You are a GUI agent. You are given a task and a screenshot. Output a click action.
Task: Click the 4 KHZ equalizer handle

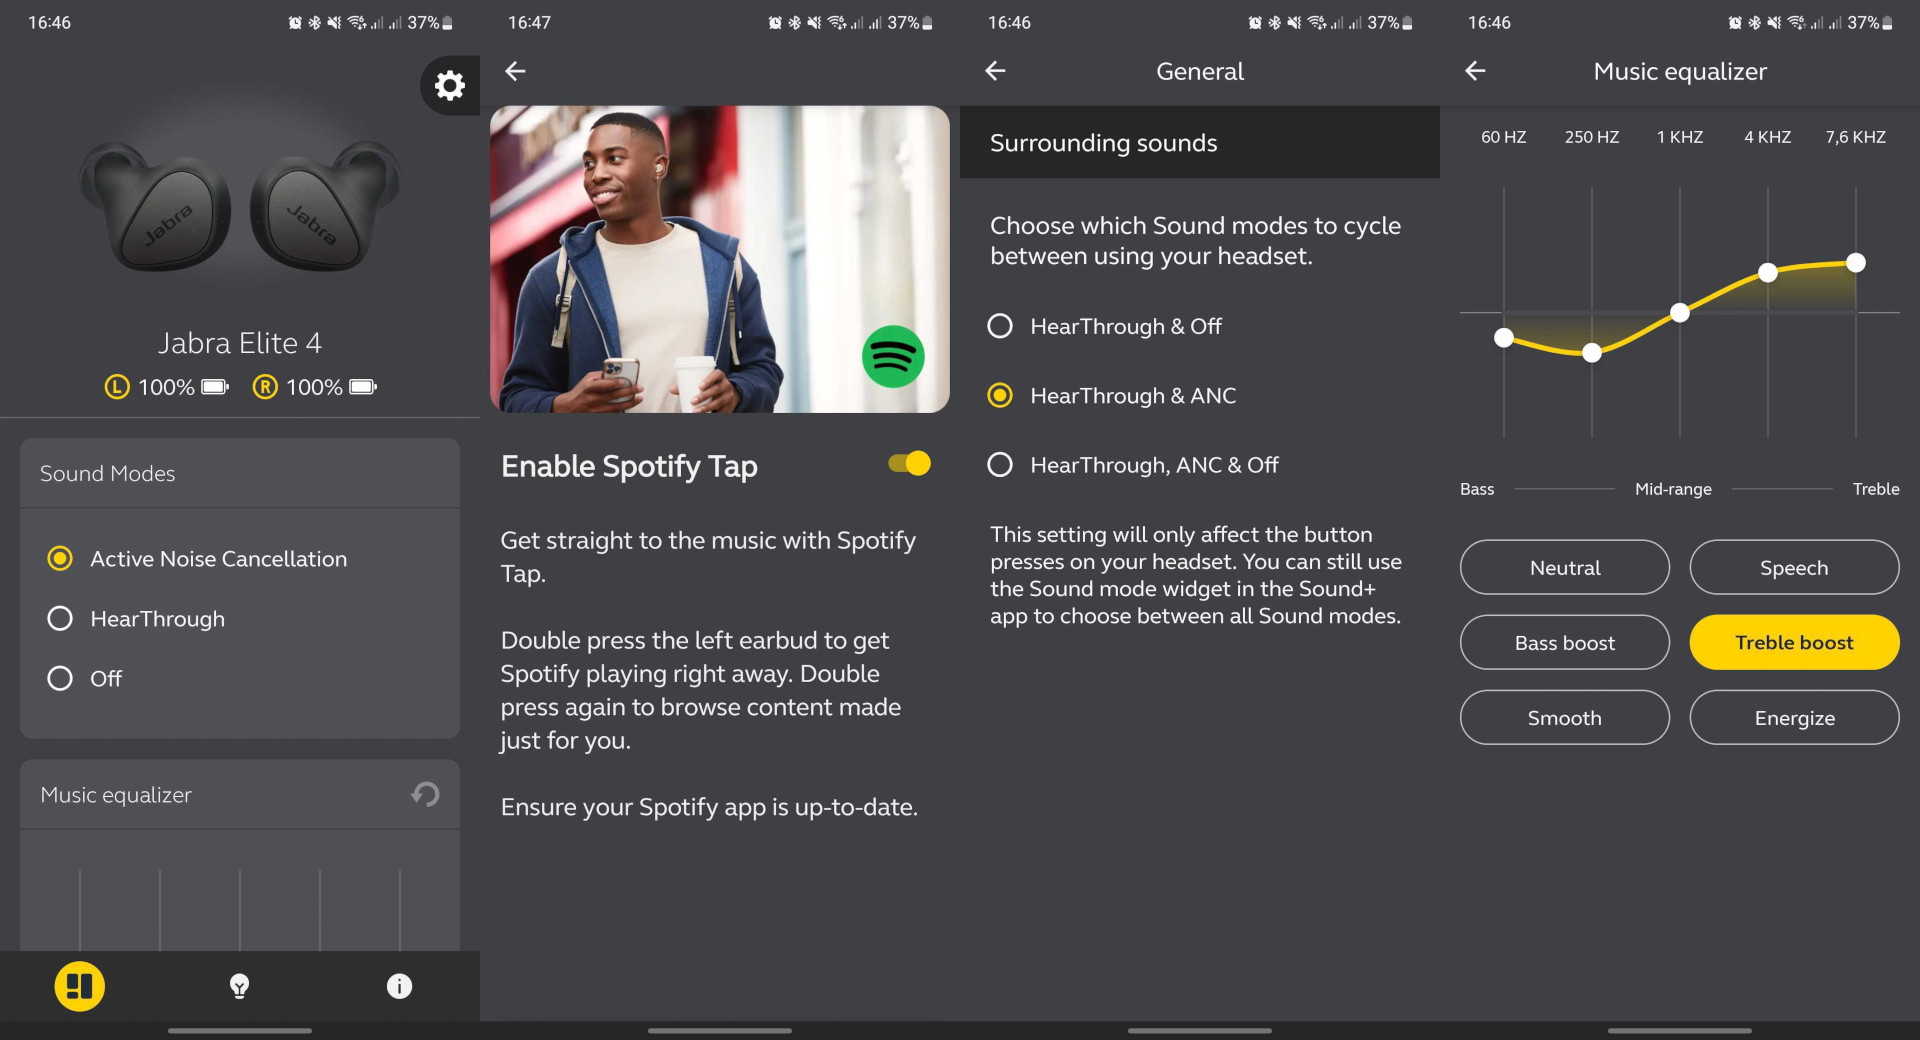[x=1767, y=273]
